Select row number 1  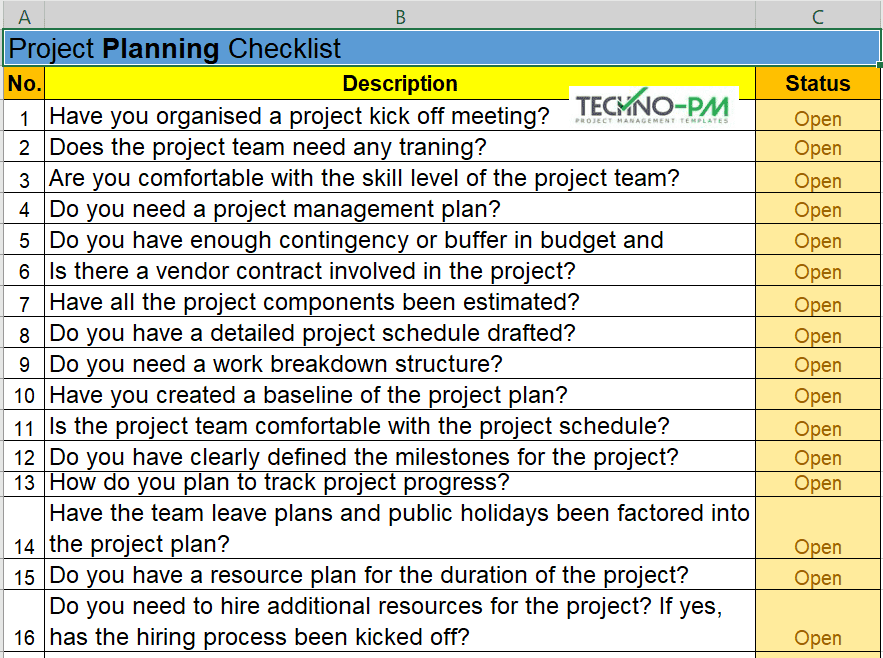(x=24, y=118)
